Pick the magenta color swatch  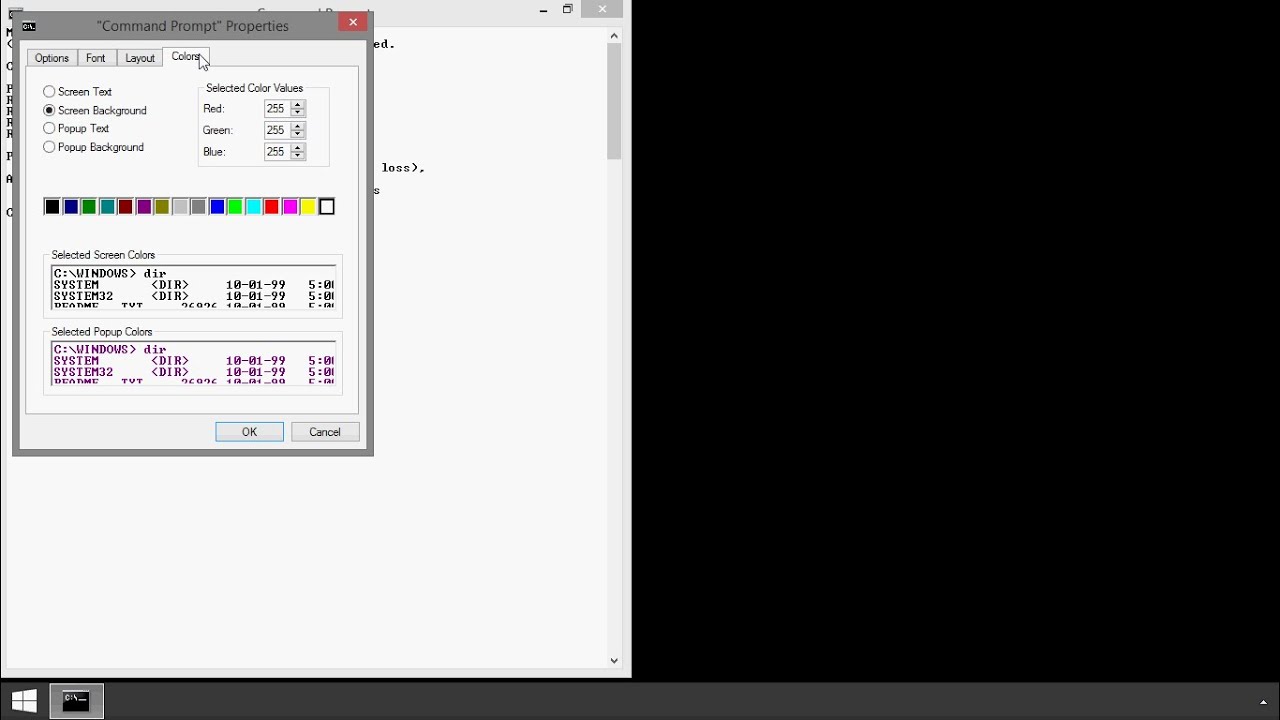(x=290, y=207)
